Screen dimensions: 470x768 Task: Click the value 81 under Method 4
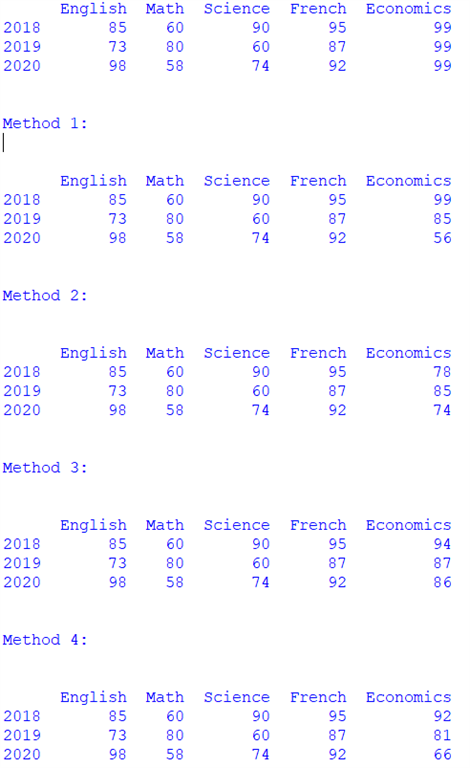(442, 736)
